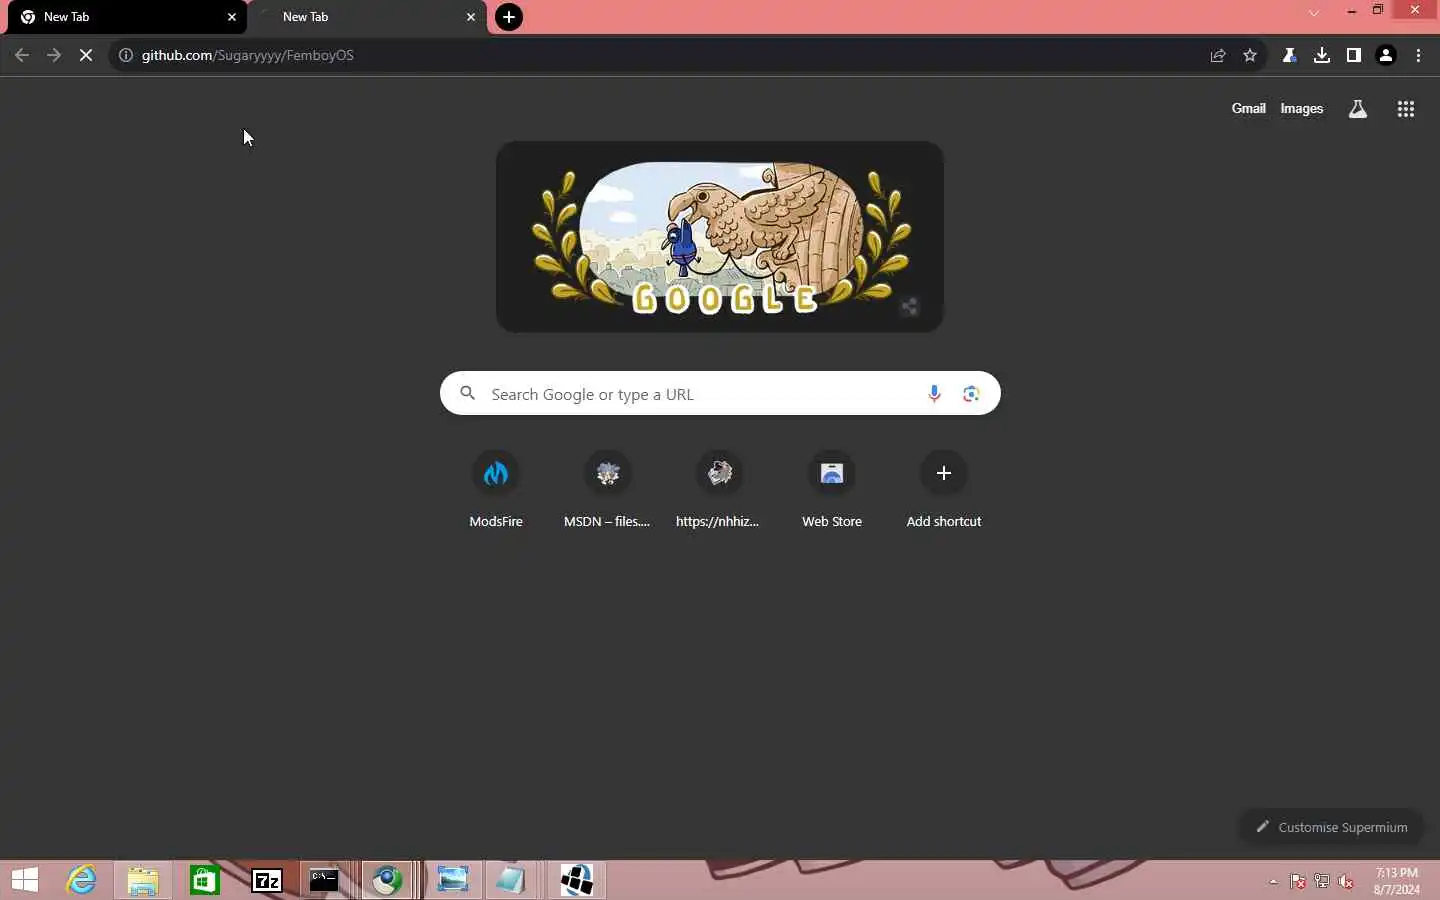The width and height of the screenshot is (1440, 900).
Task: Open the MSDN files shortcut
Action: (608, 490)
